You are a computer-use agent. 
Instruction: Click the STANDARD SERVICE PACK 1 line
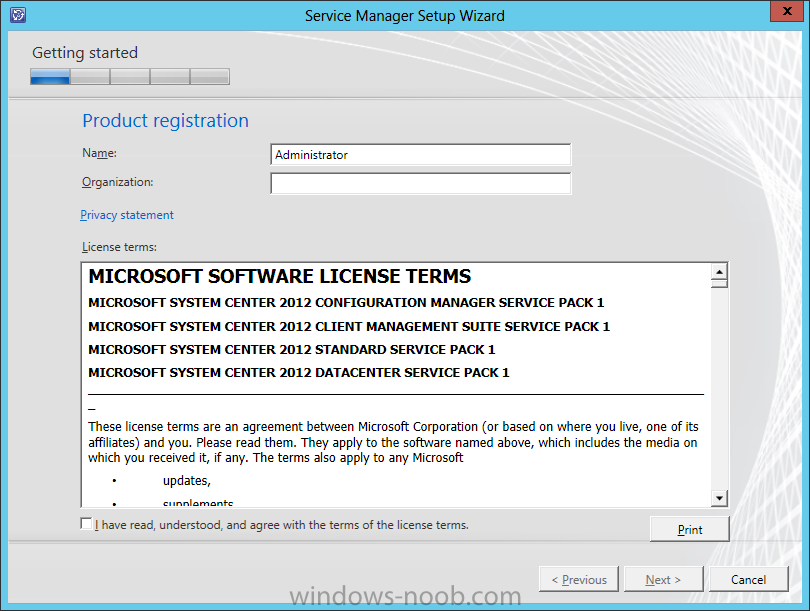pyautogui.click(x=292, y=350)
